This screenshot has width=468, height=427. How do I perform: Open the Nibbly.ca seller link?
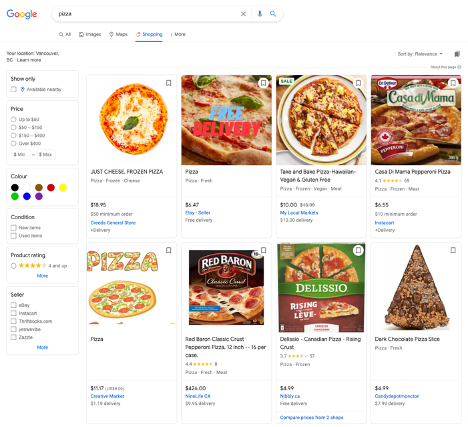(290, 396)
